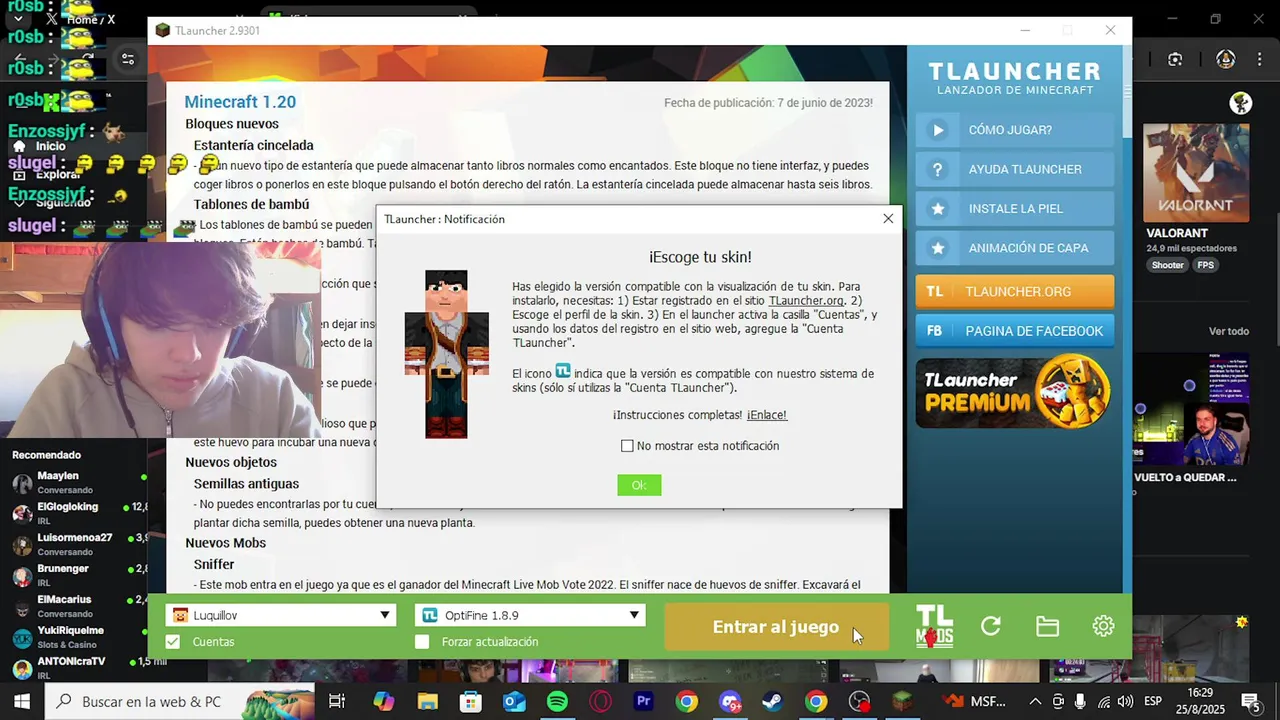Click the skin character preview image
The image size is (1280, 720).
tap(446, 354)
